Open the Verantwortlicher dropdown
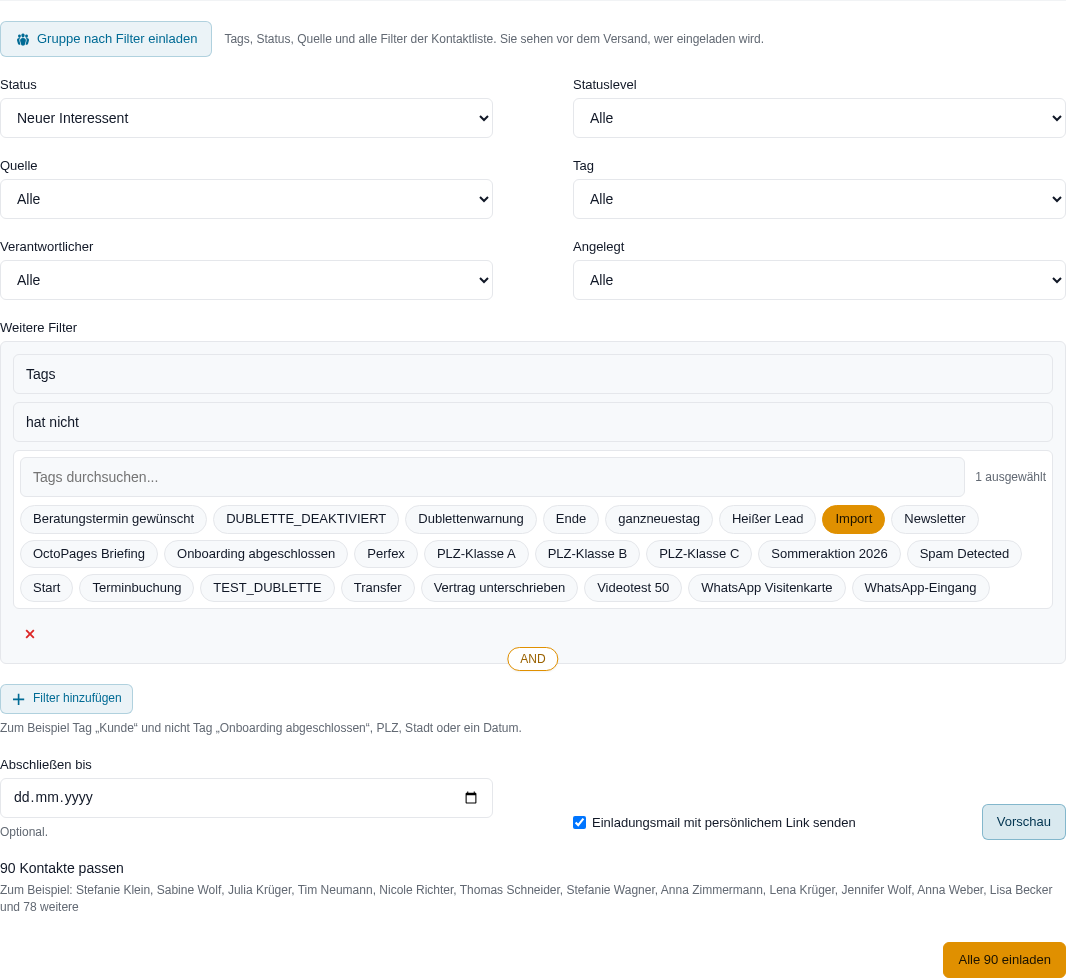The width and height of the screenshot is (1066, 979). (246, 280)
